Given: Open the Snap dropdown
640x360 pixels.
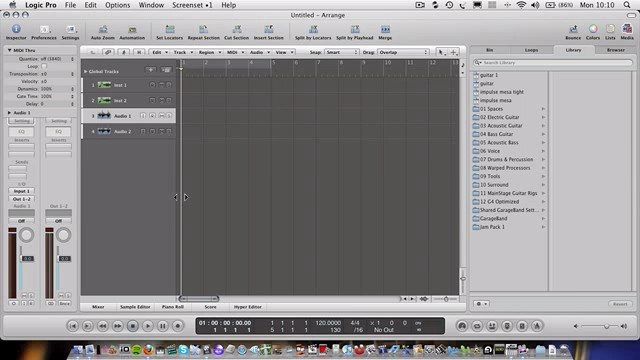Looking at the screenshot, I should 342,52.
